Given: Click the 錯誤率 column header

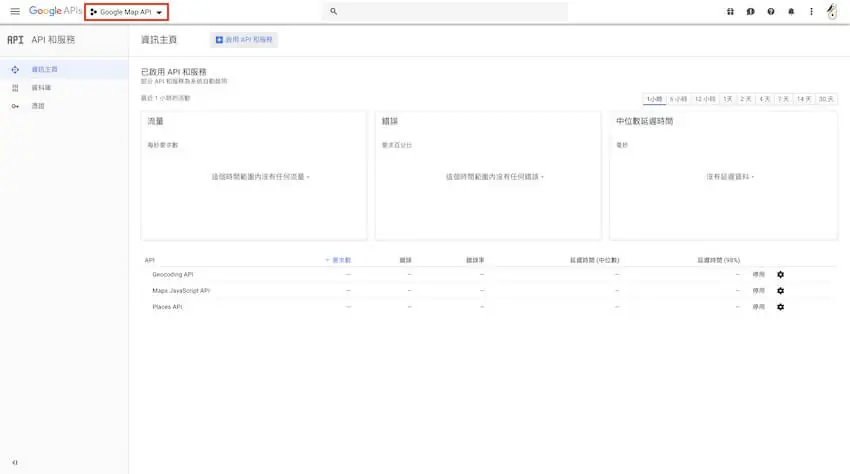Looking at the screenshot, I should (x=475, y=260).
